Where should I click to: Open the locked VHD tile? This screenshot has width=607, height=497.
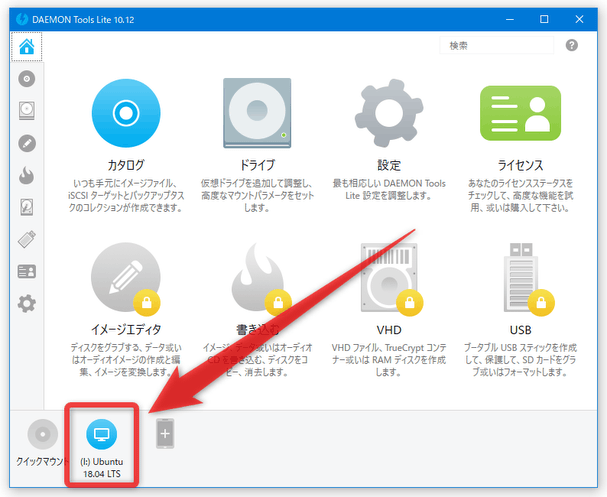tap(389, 278)
